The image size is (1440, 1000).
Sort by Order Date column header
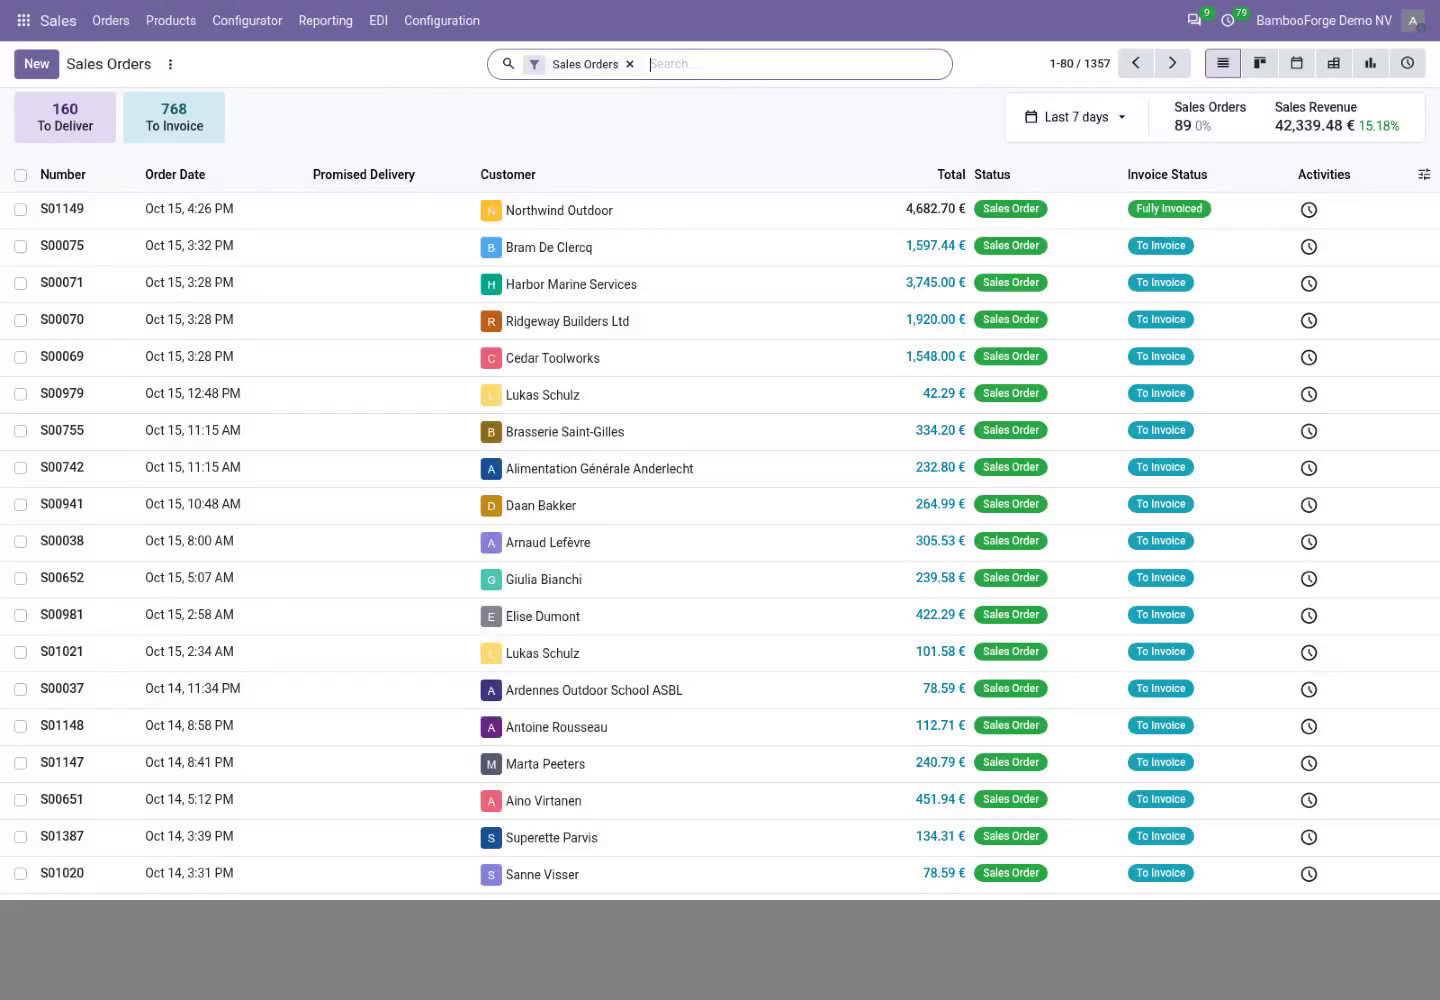click(175, 174)
